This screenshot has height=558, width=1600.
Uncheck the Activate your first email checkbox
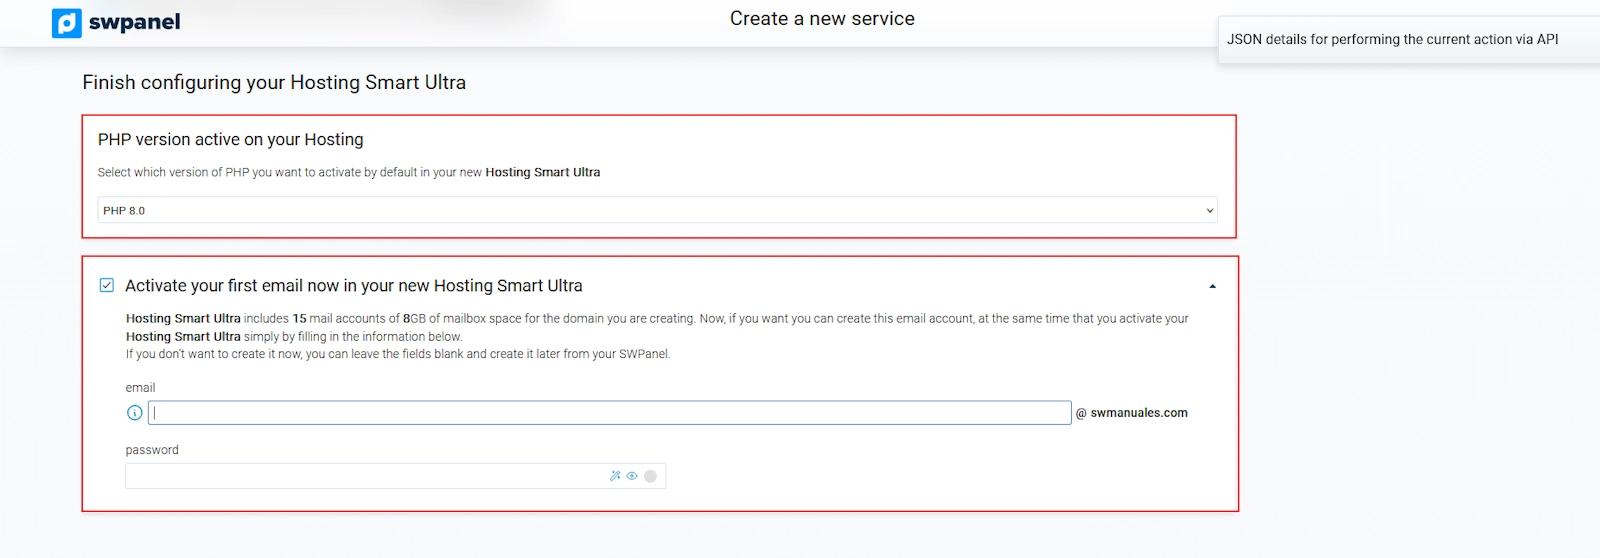click(x=107, y=285)
